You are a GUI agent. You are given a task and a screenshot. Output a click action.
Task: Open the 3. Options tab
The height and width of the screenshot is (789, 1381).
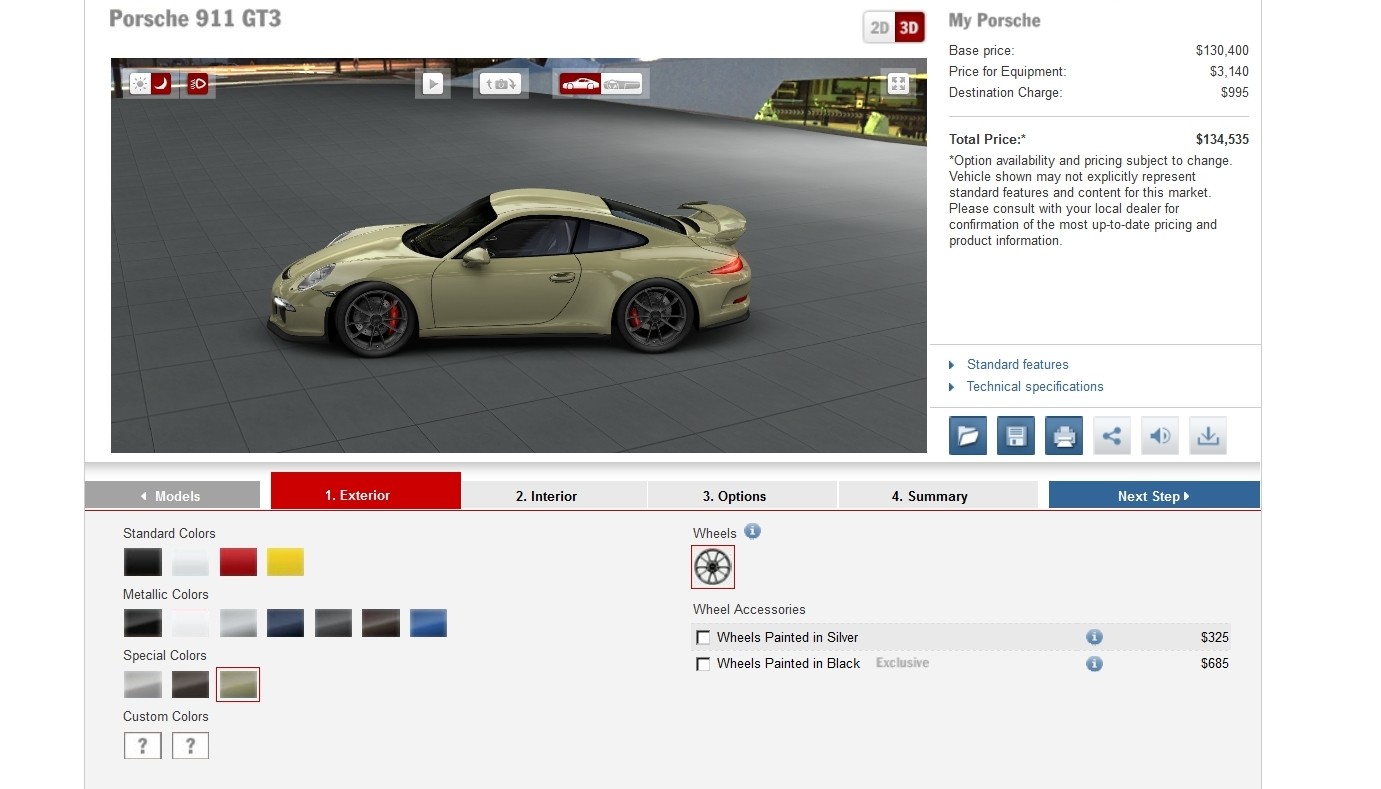[742, 495]
